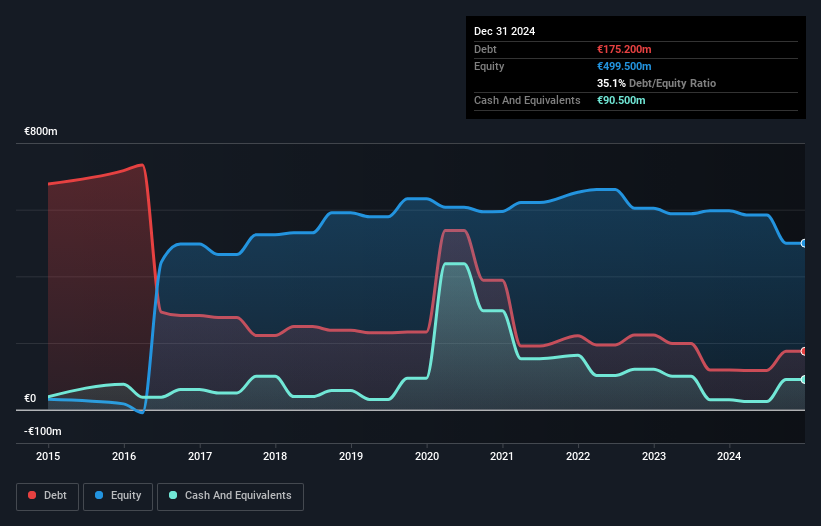Click the €90.500m cash value
Screen dimensions: 821x526
pos(621,100)
